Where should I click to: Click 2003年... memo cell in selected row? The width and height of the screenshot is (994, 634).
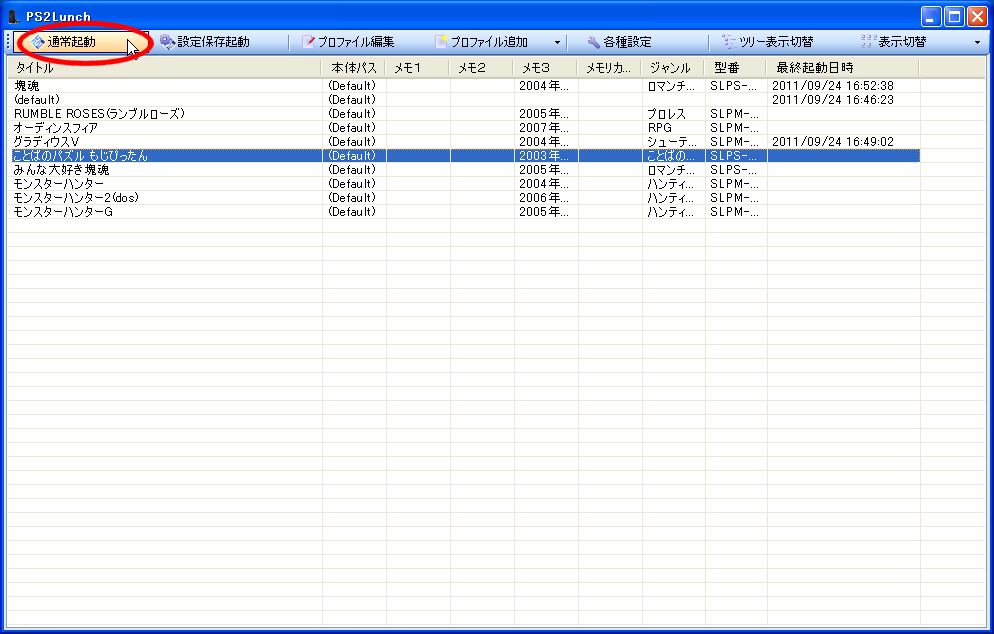[543, 156]
